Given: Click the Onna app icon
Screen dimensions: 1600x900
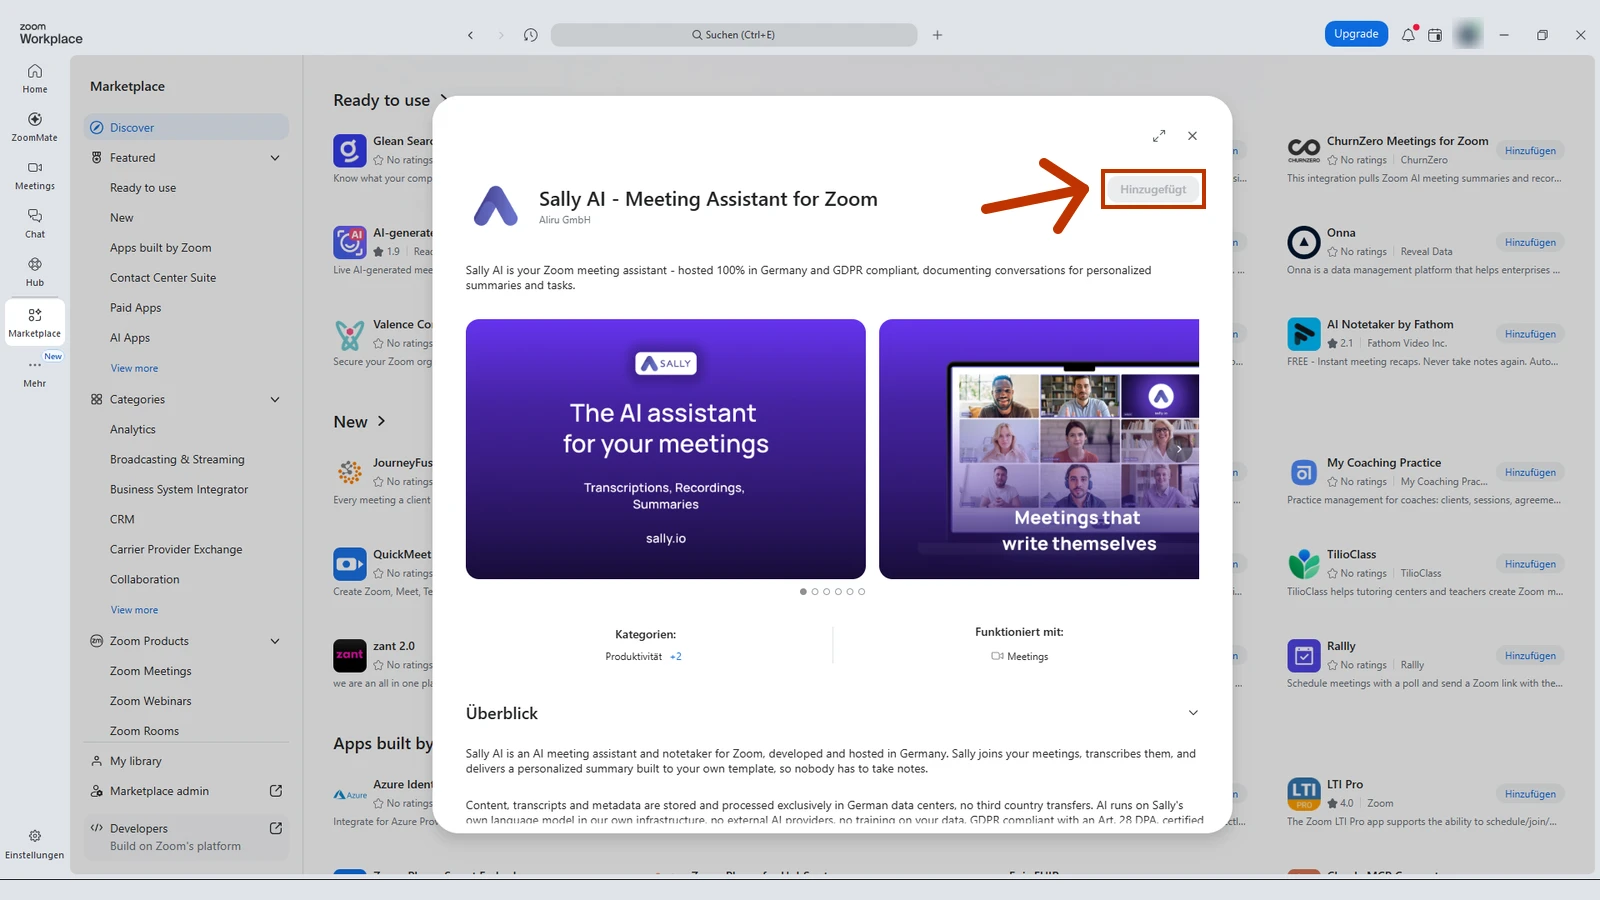Looking at the screenshot, I should click(1304, 242).
